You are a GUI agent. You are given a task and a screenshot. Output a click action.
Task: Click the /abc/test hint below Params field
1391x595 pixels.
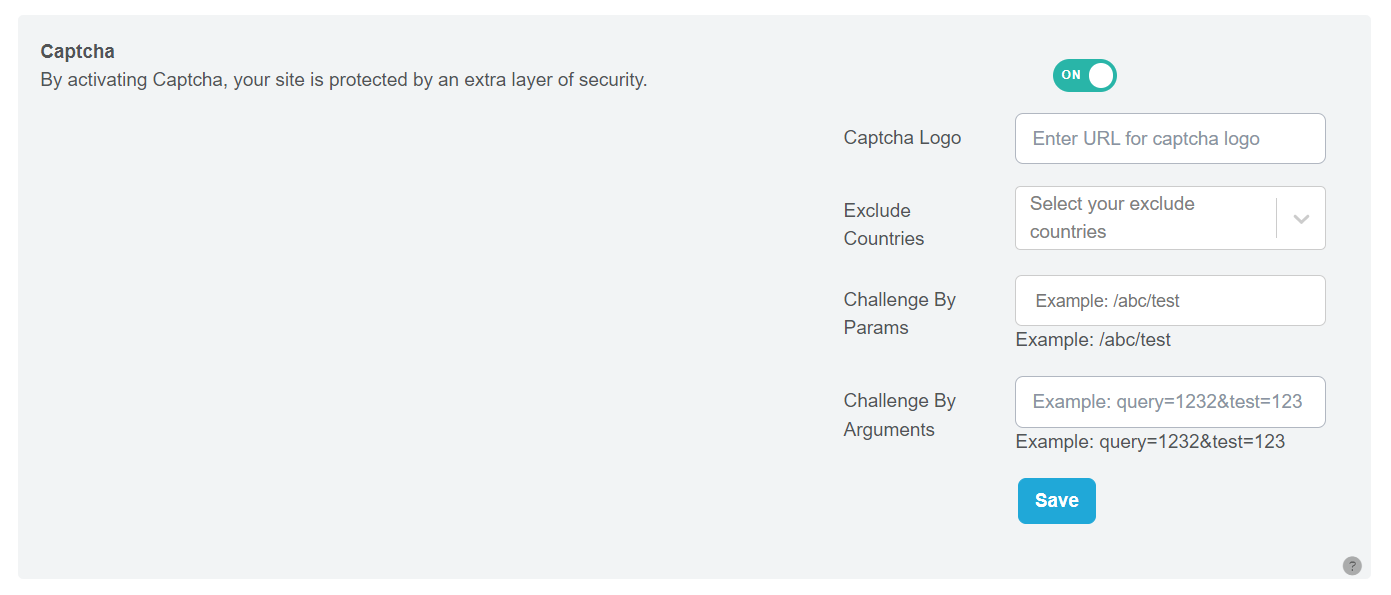tap(1092, 340)
